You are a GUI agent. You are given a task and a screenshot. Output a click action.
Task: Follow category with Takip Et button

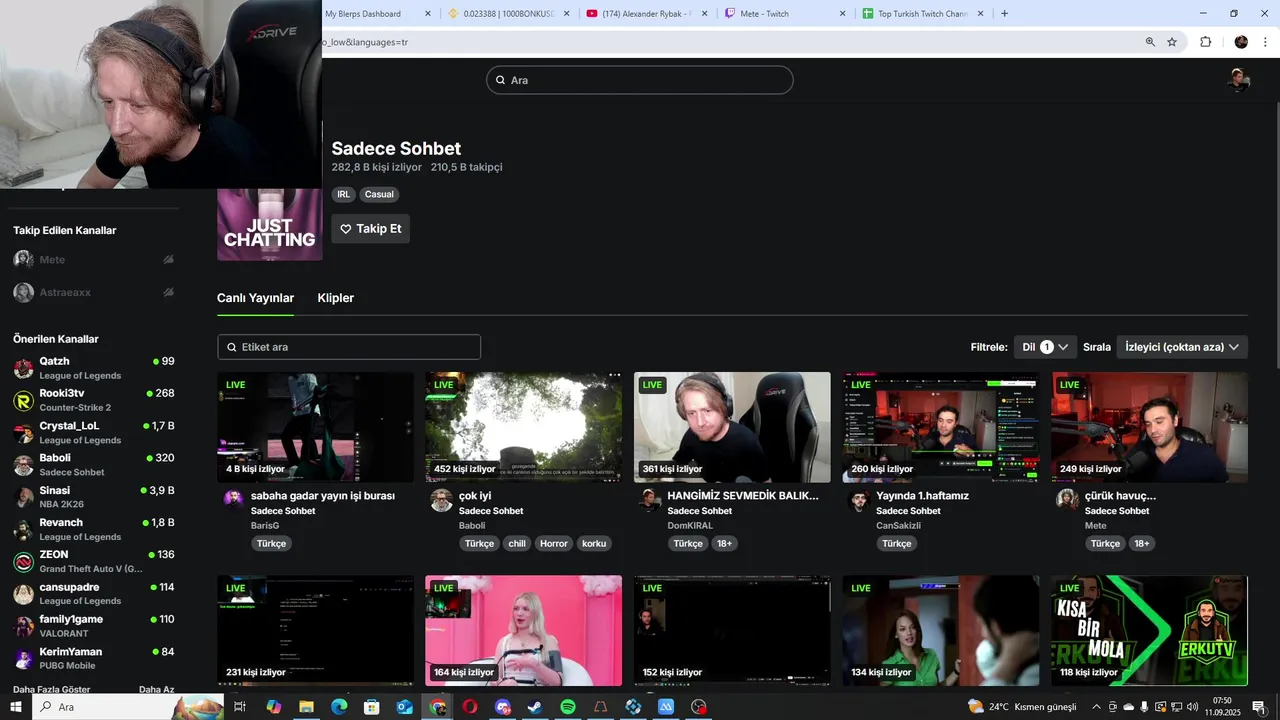tap(371, 229)
